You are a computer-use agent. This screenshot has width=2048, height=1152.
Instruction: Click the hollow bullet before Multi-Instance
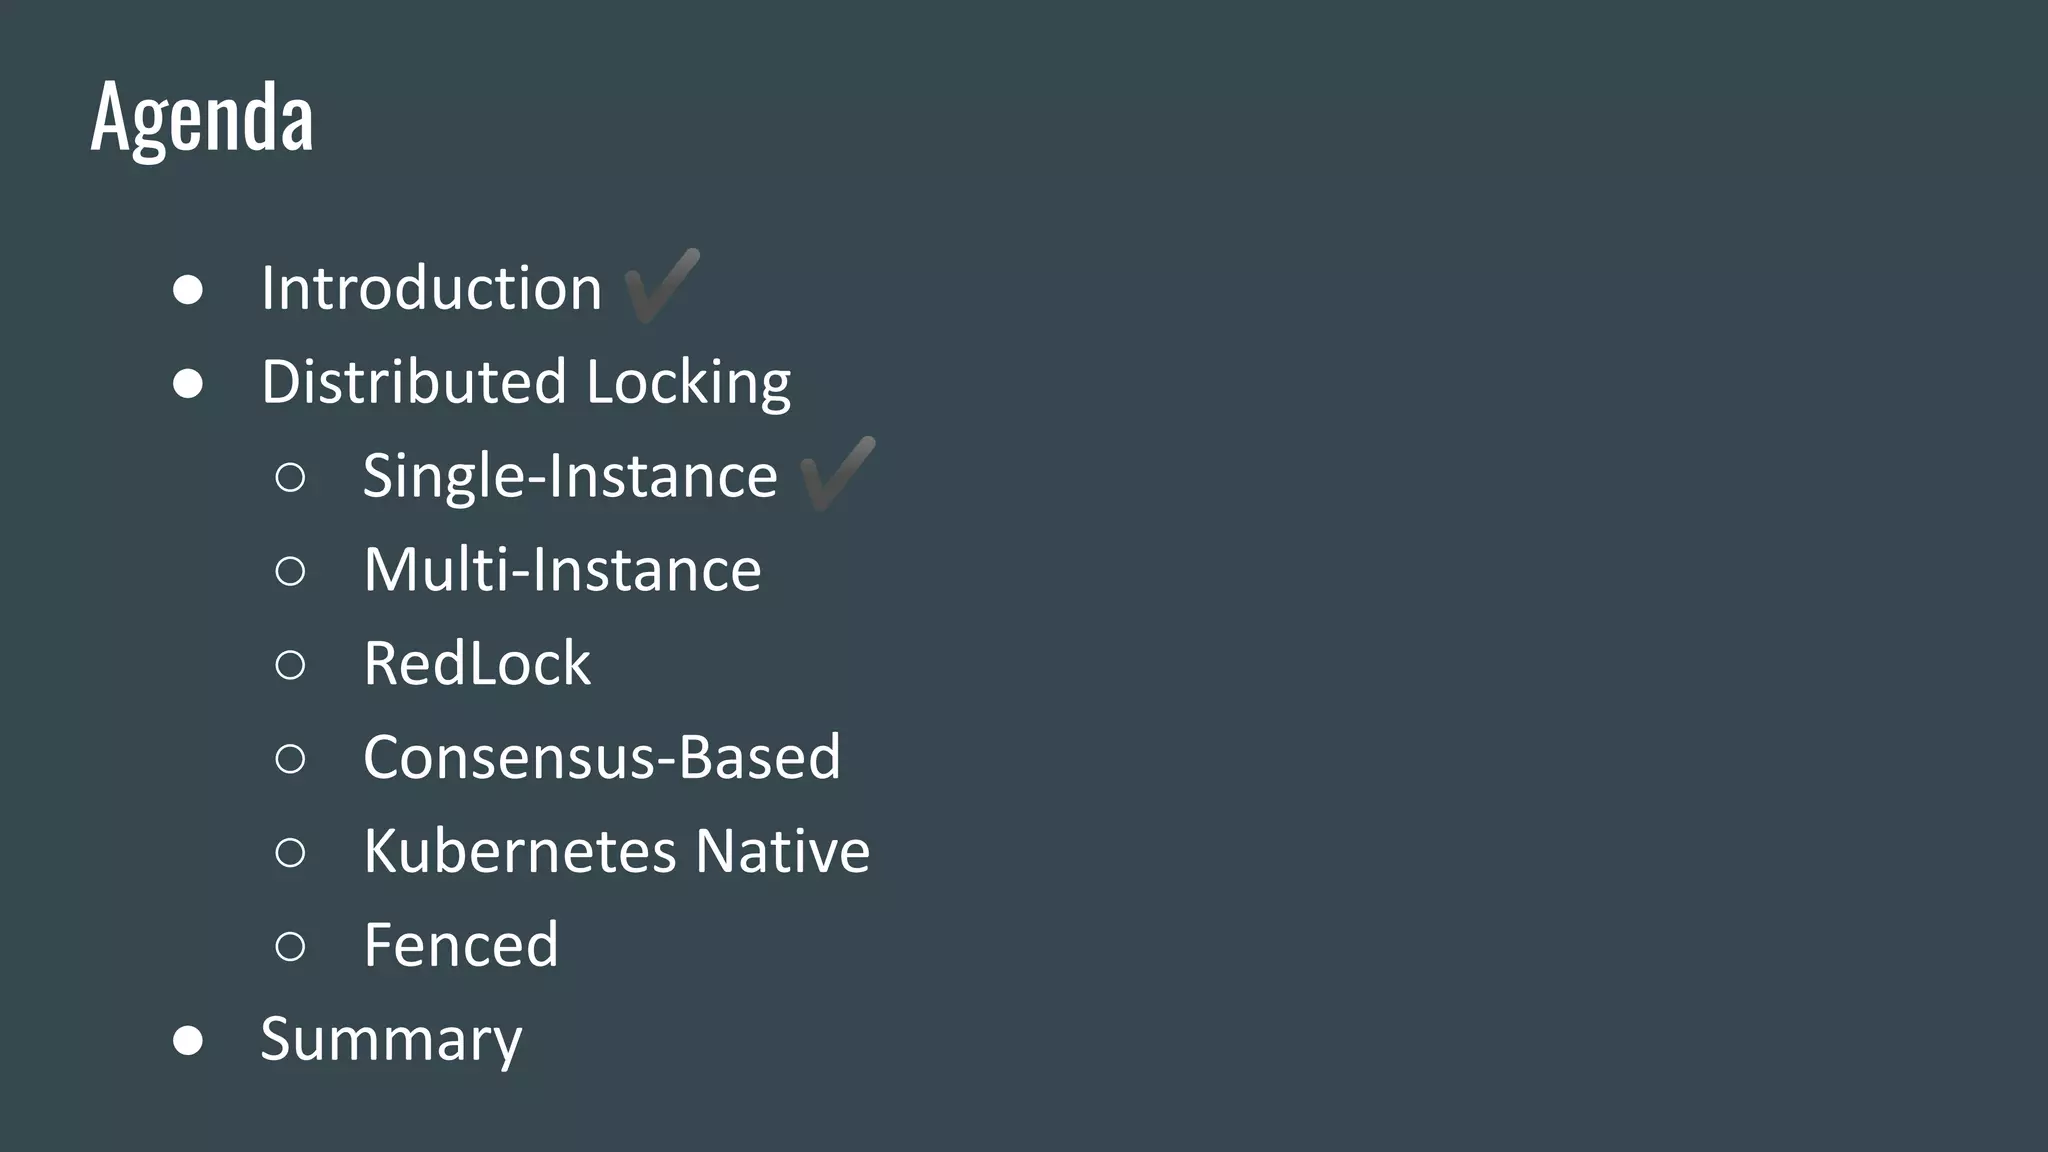[290, 571]
